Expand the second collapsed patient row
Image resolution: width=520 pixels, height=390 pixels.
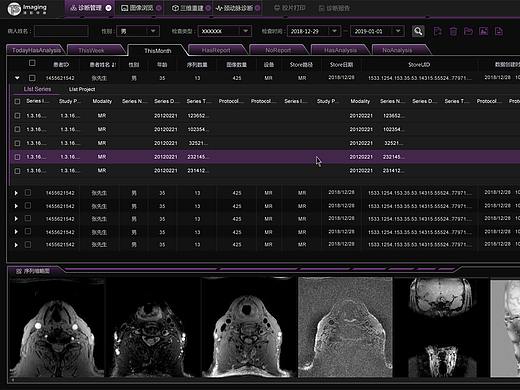16,206
